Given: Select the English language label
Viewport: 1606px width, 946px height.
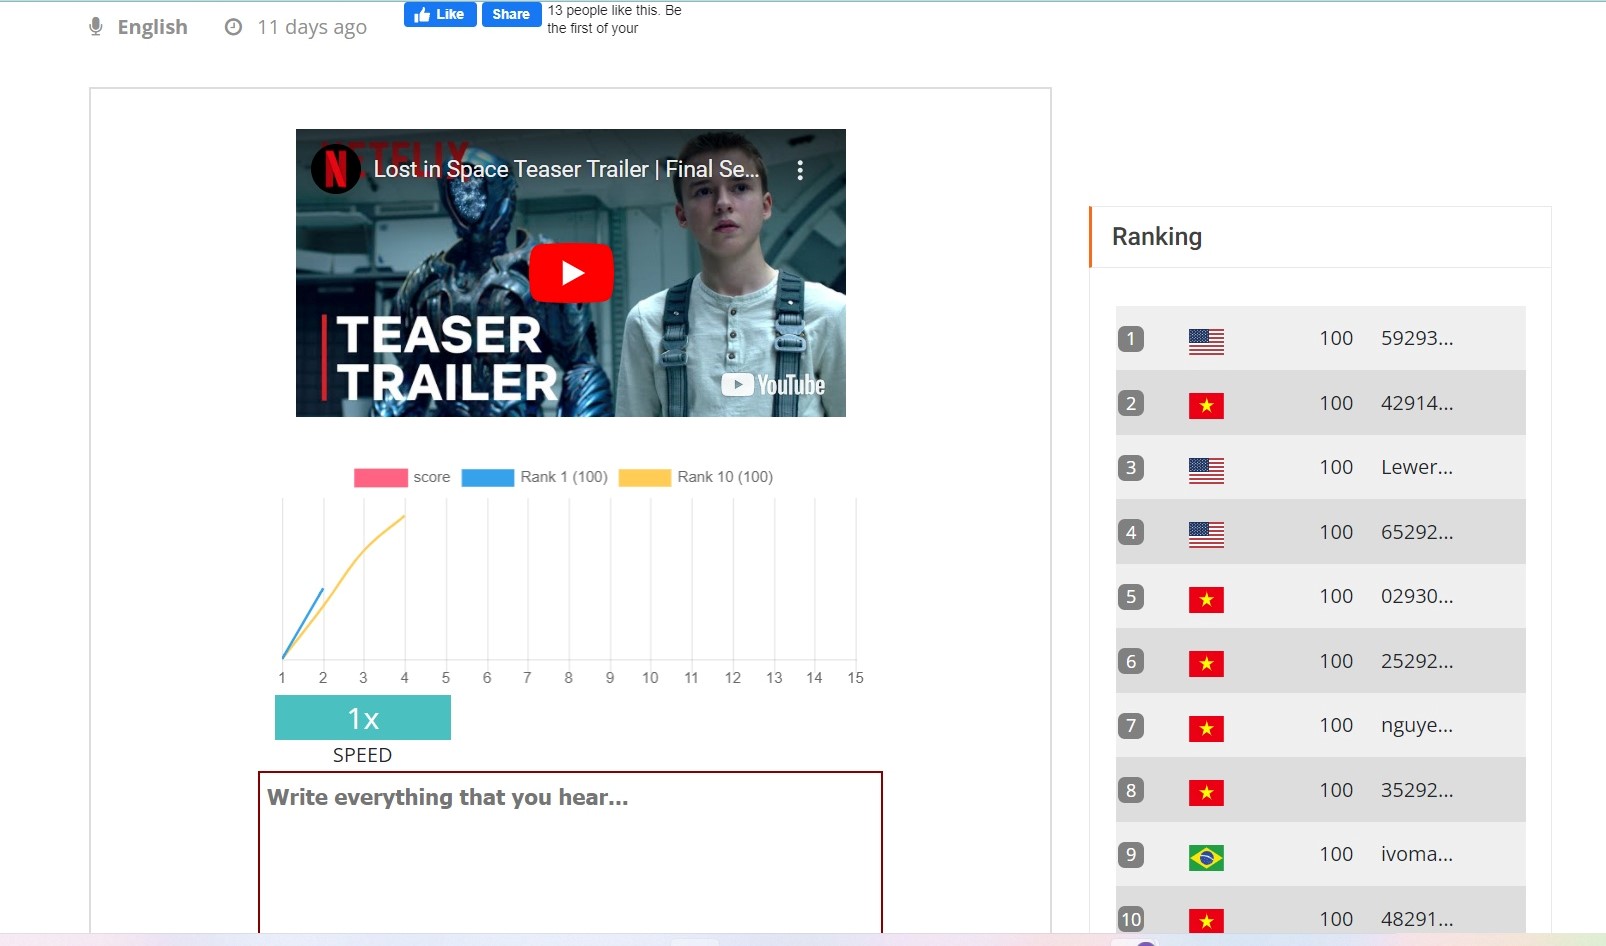Looking at the screenshot, I should point(152,27).
